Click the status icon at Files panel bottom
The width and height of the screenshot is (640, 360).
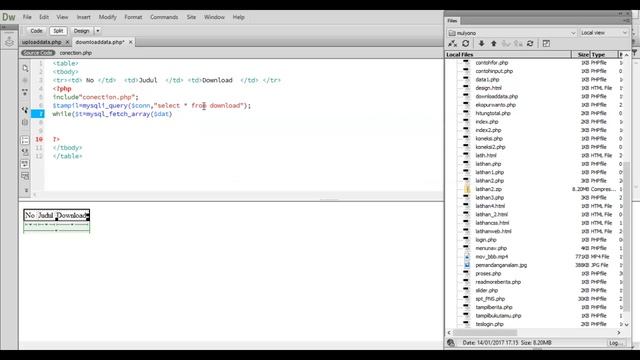coord(451,343)
